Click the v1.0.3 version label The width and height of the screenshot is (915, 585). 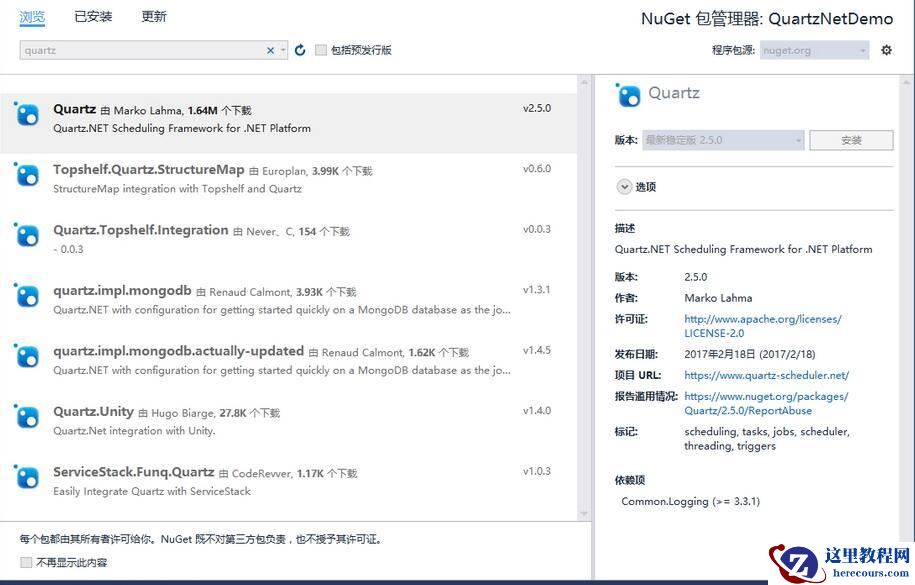(x=537, y=471)
